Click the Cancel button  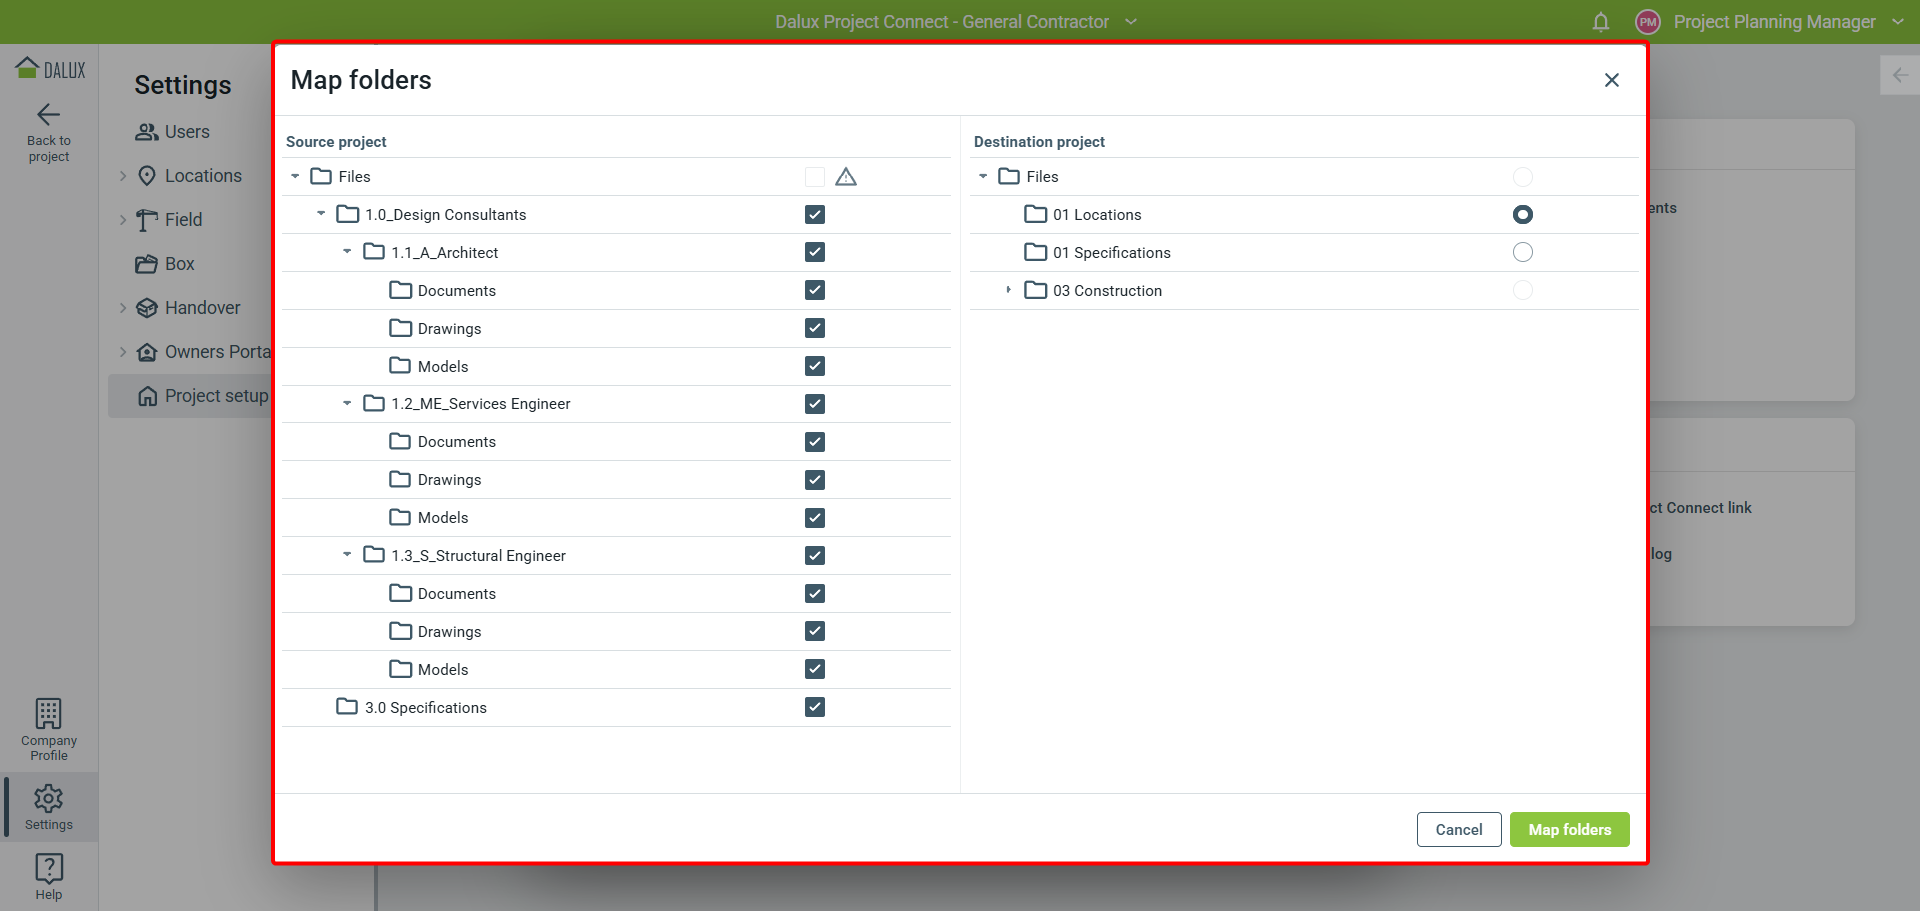(x=1458, y=830)
